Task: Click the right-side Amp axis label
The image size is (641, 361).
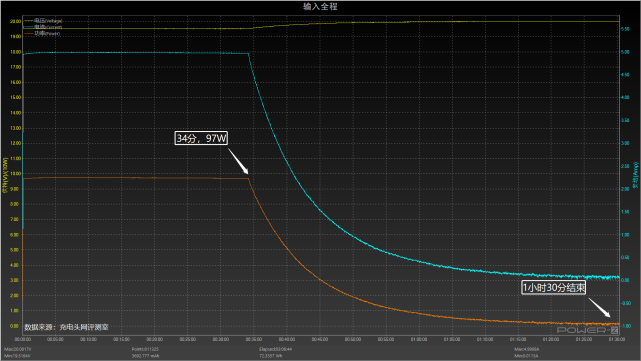Action: pyautogui.click(x=635, y=175)
